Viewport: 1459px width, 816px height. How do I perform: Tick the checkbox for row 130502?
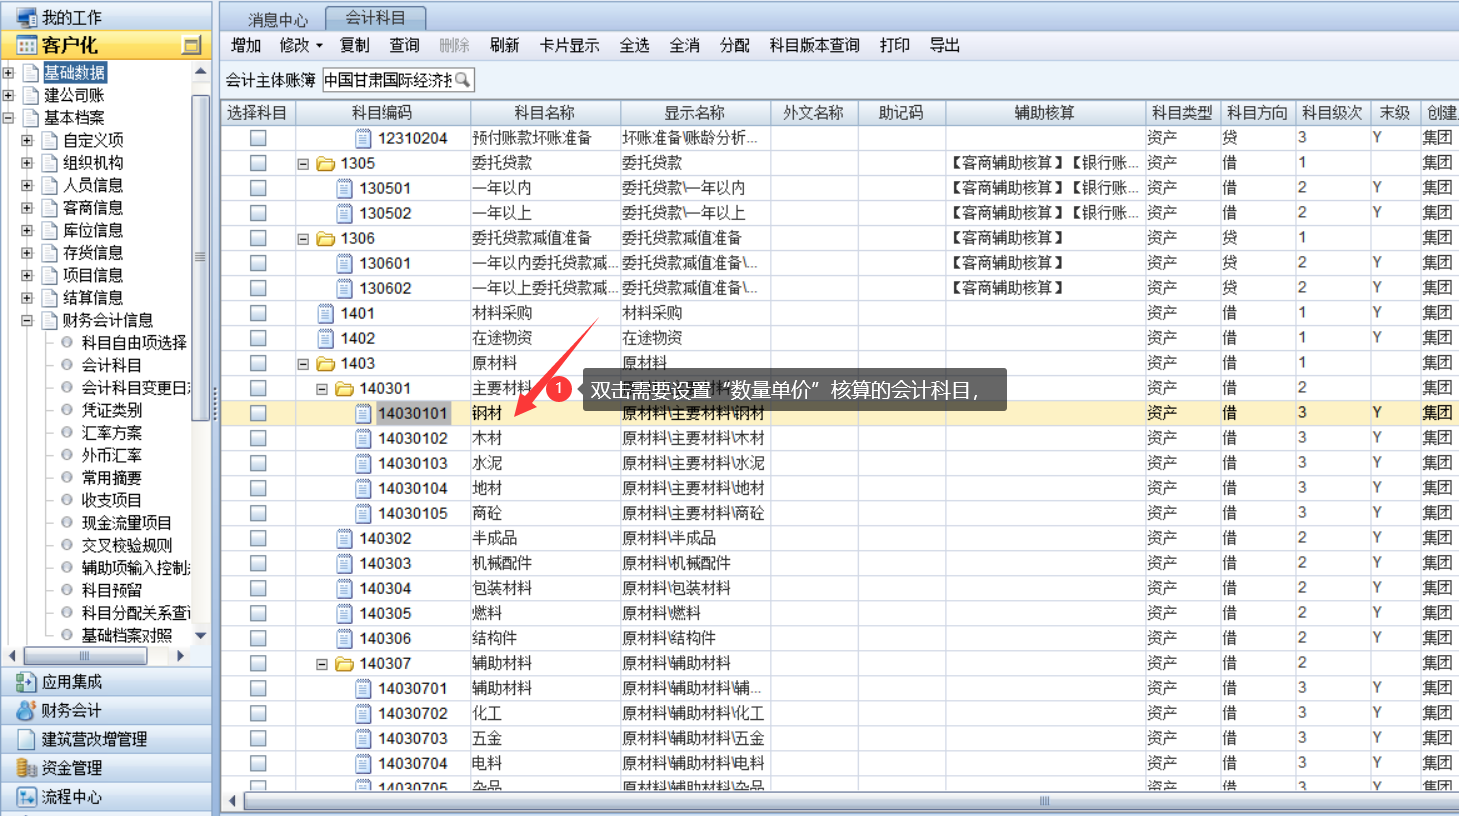click(x=258, y=213)
